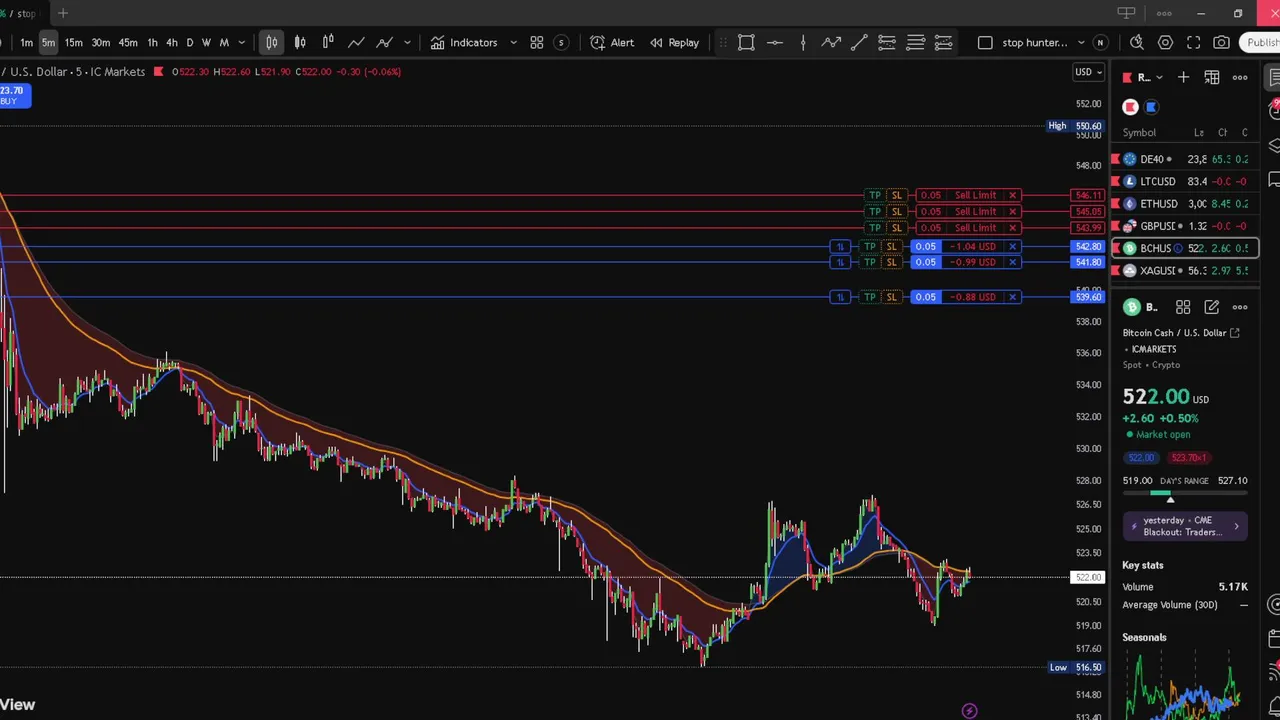
Task: Select the Line chart style icon
Action: (356, 42)
